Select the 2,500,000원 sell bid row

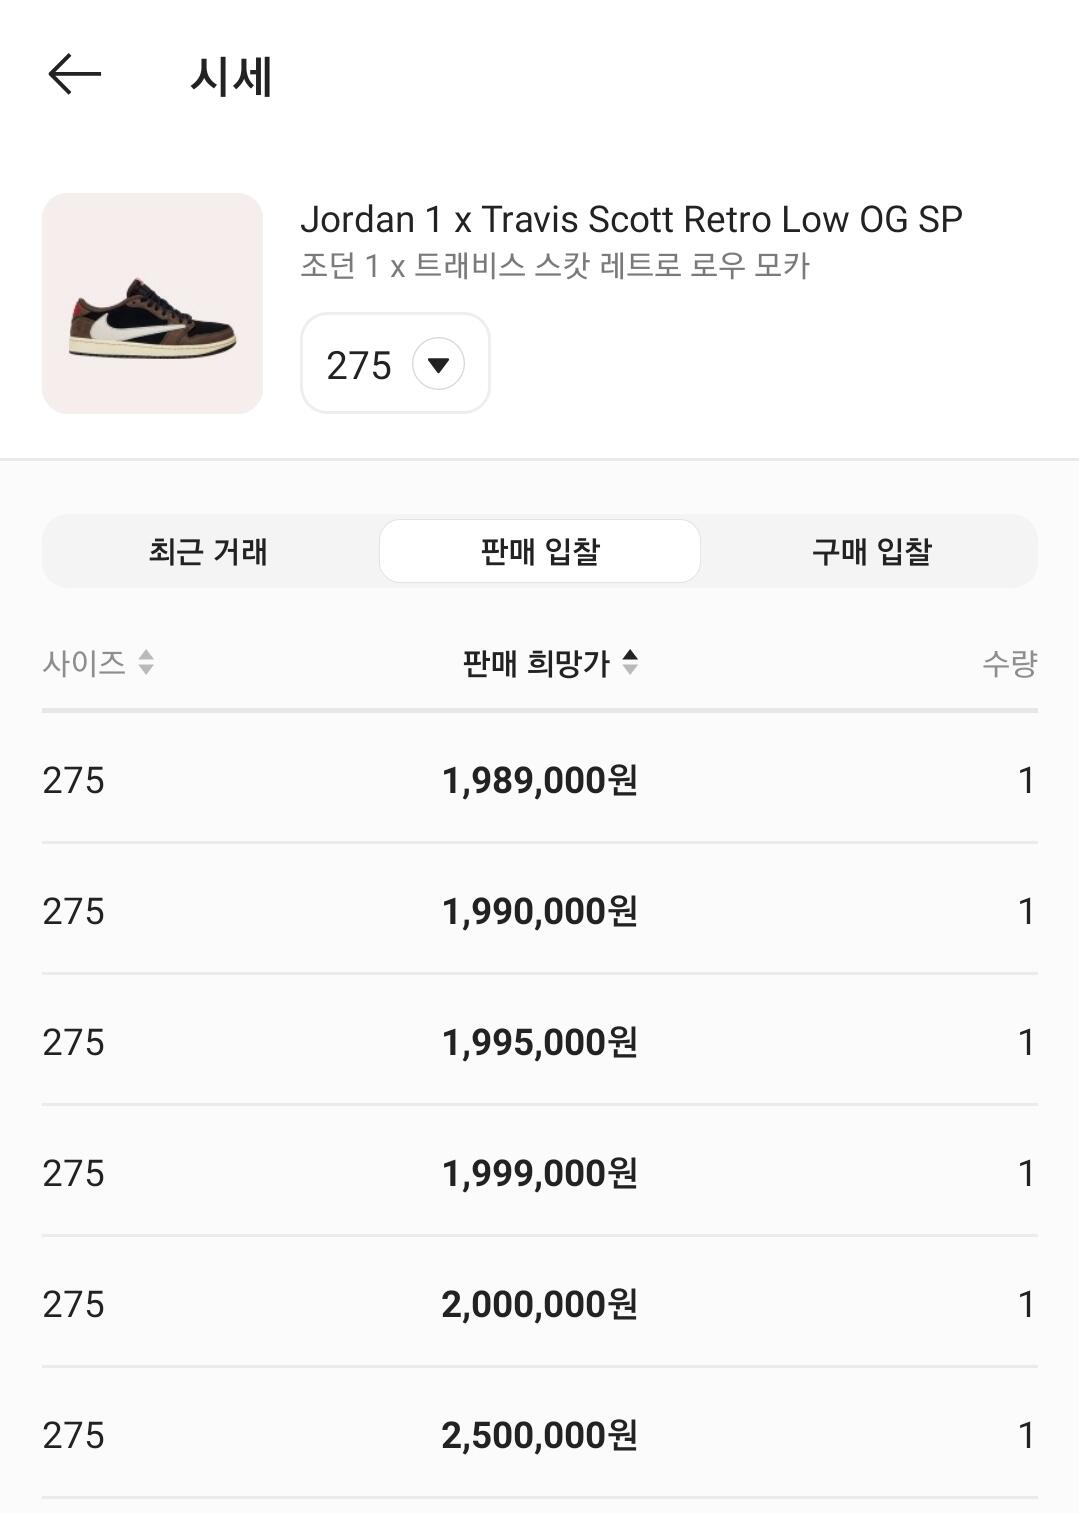point(540,1435)
